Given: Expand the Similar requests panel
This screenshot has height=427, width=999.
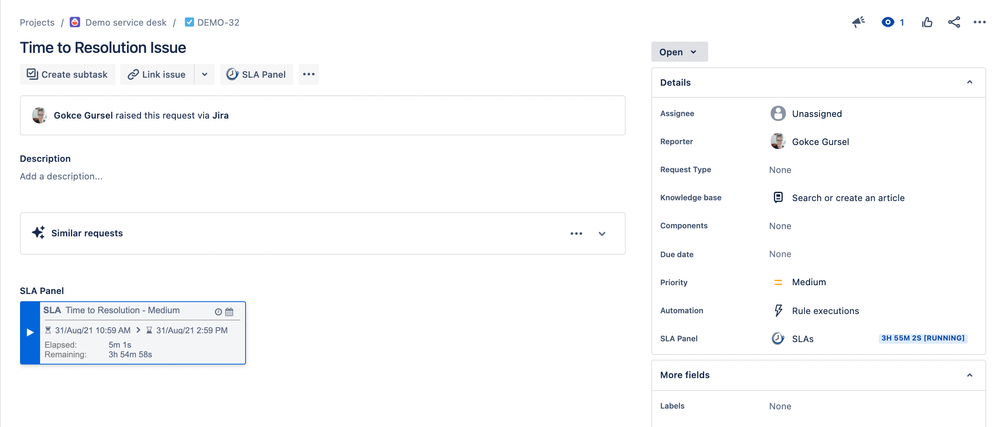Looking at the screenshot, I should pos(601,233).
